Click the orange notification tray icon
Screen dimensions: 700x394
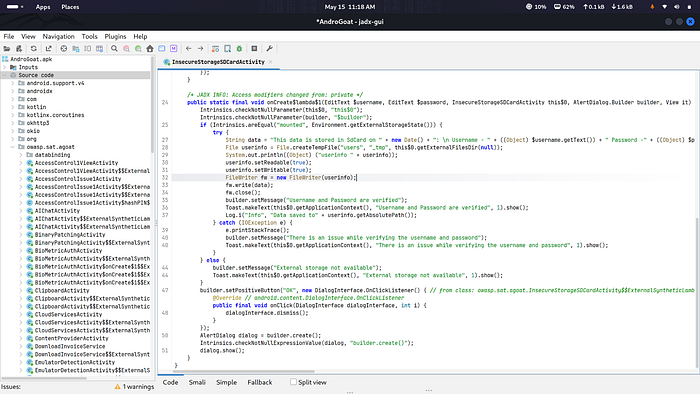[652, 7]
